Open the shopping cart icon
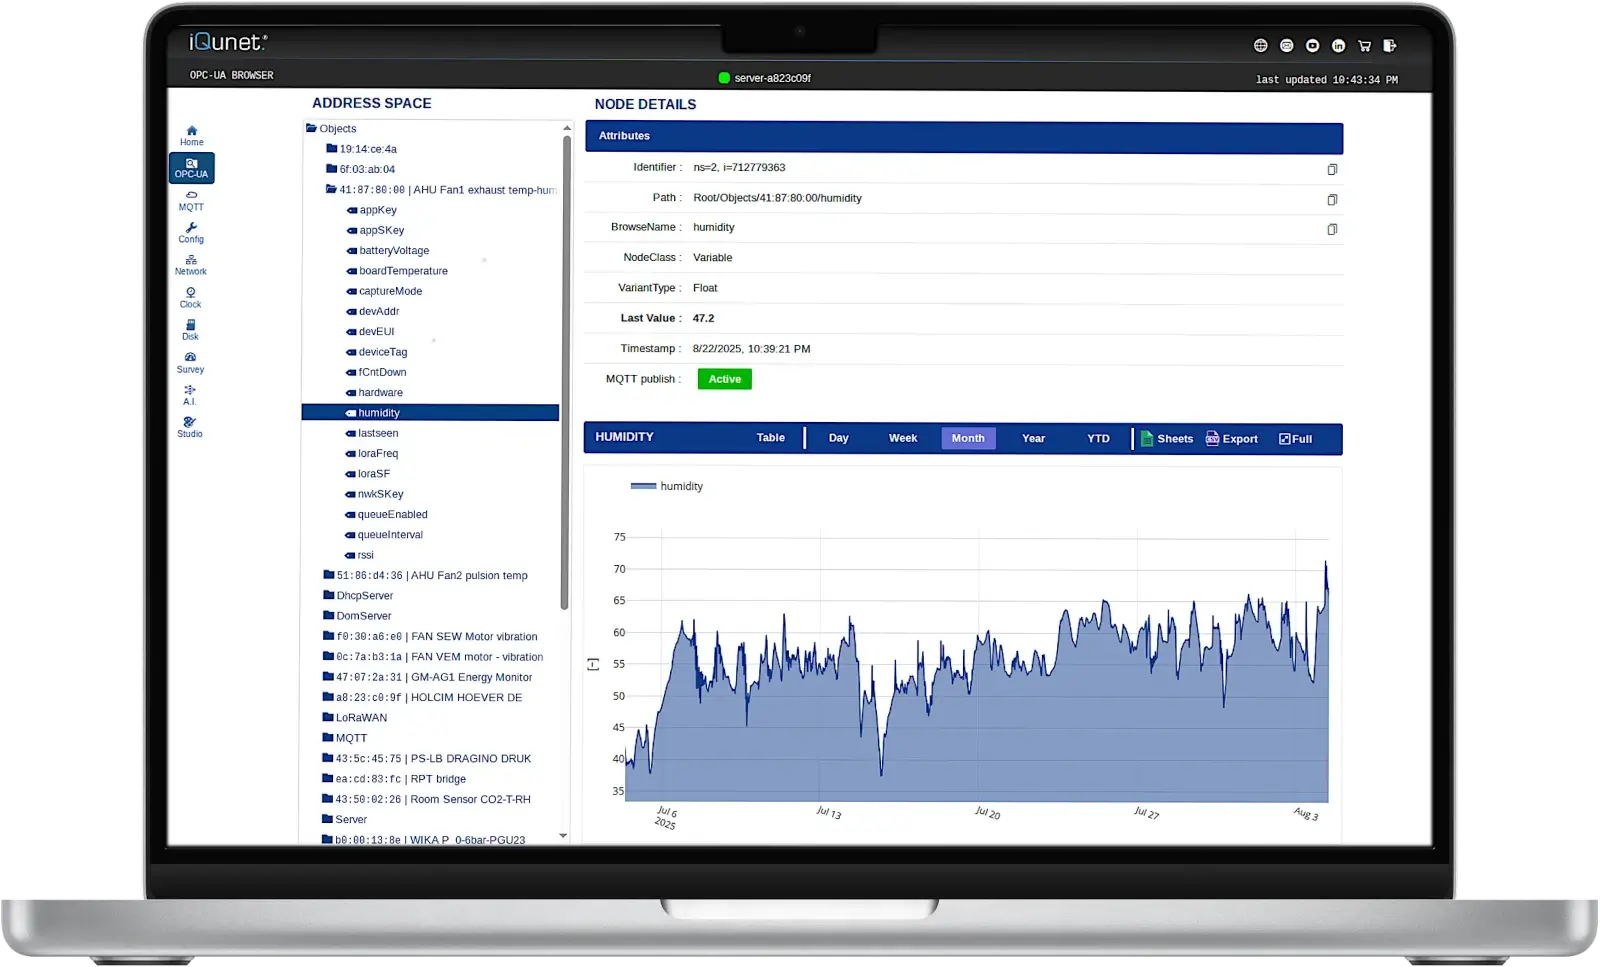The image size is (1600, 967). coord(1364,46)
